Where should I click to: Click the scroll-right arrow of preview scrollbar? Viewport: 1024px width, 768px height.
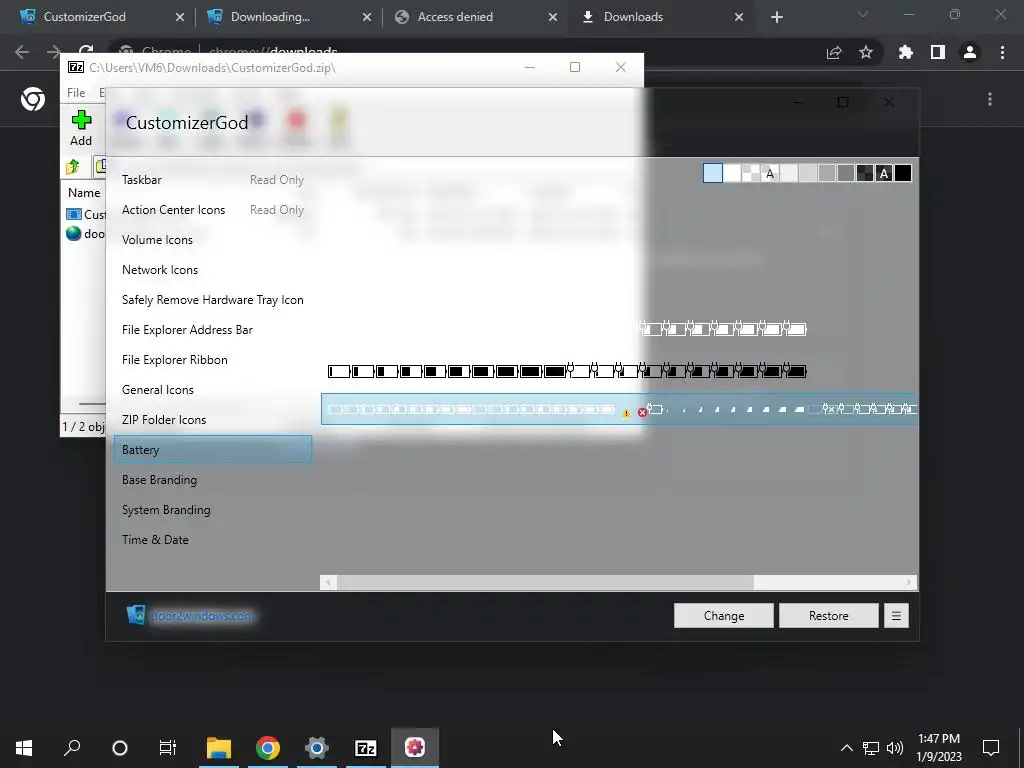908,582
